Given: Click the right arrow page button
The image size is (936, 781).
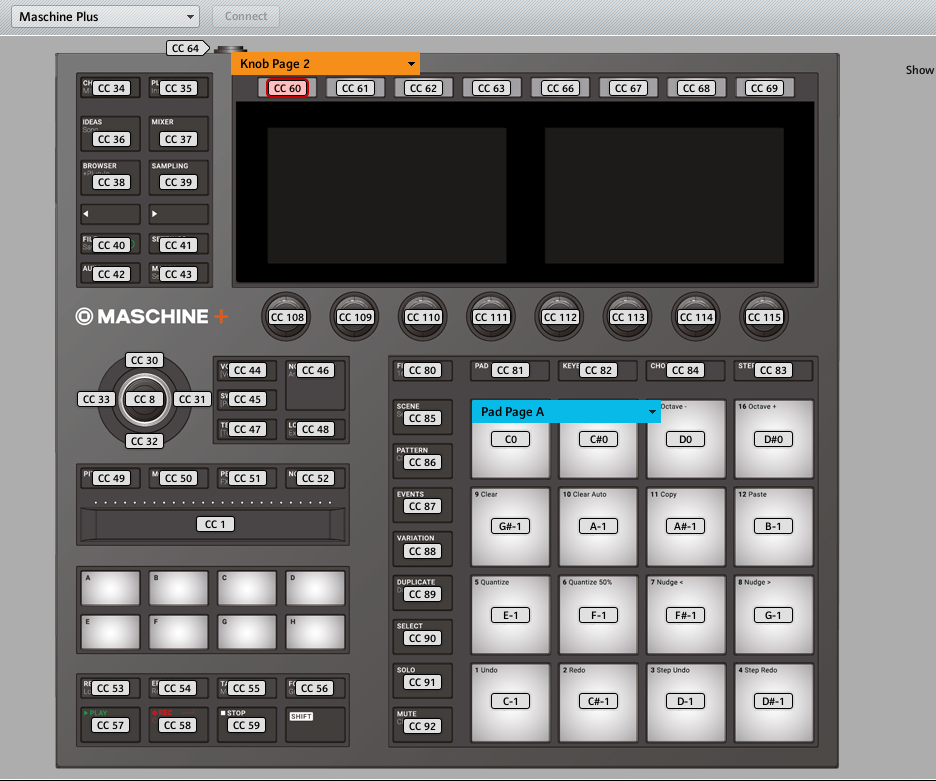Looking at the screenshot, I should pos(178,214).
